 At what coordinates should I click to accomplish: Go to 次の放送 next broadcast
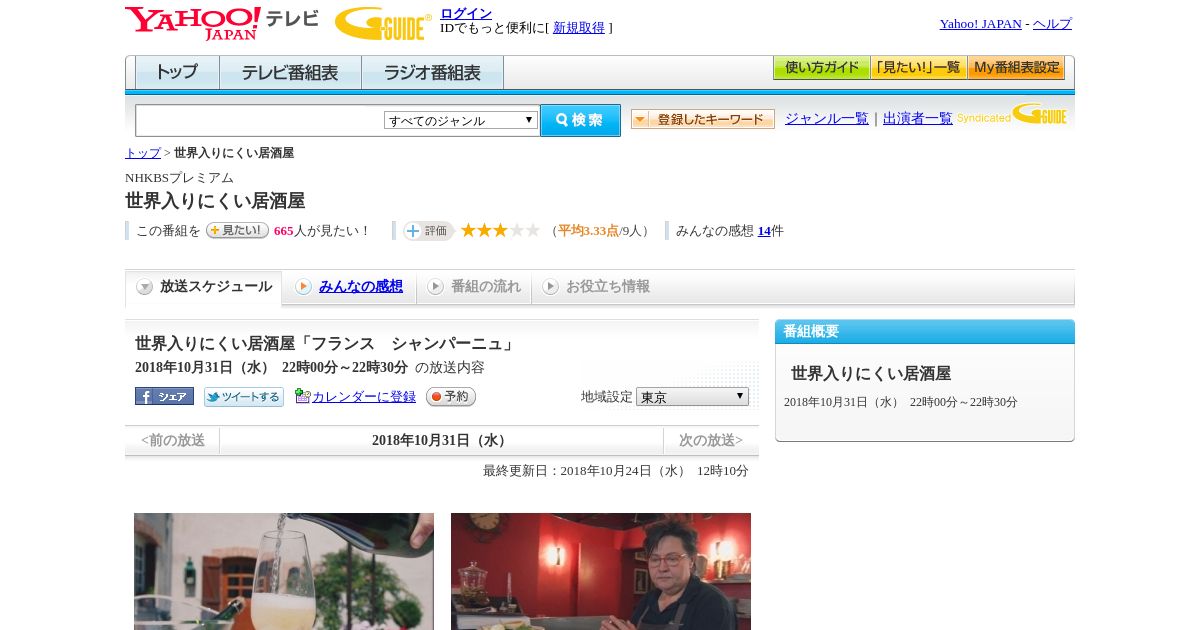(x=711, y=440)
